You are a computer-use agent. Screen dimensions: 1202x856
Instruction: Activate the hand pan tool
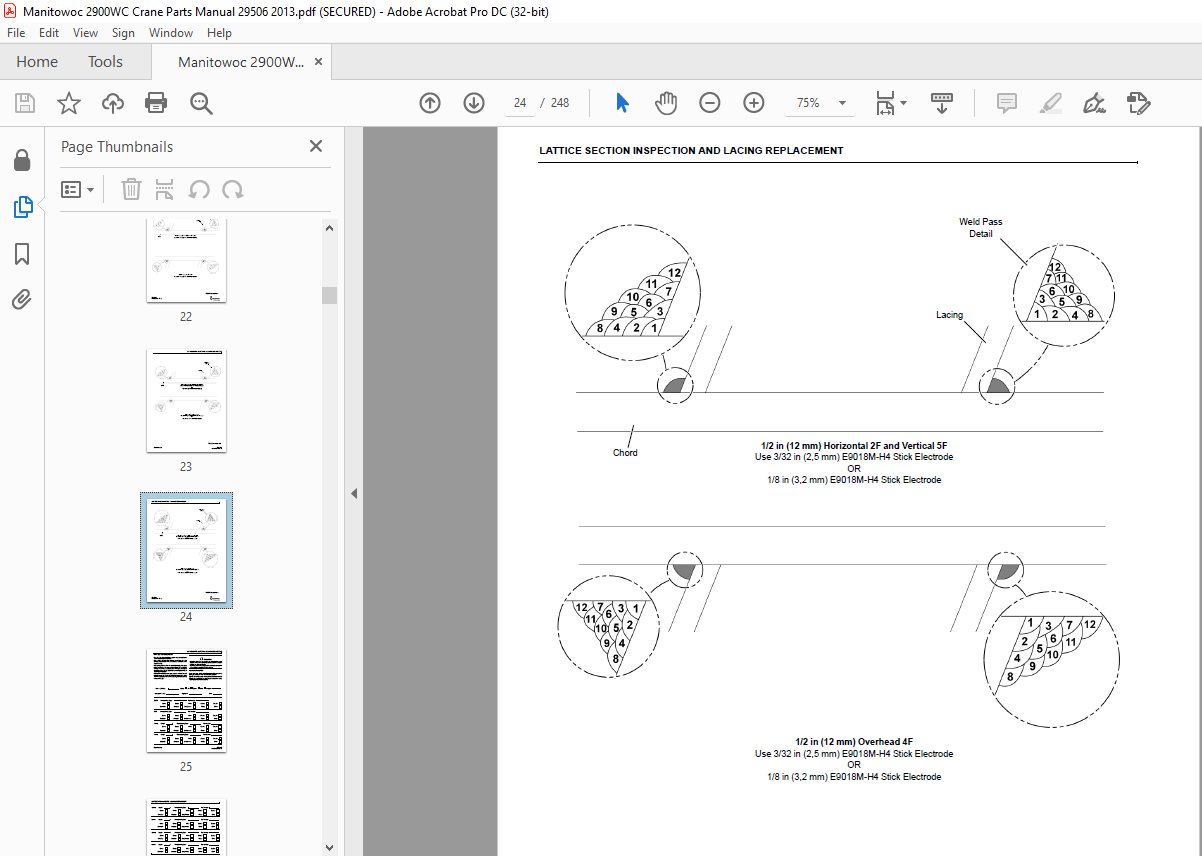666,103
